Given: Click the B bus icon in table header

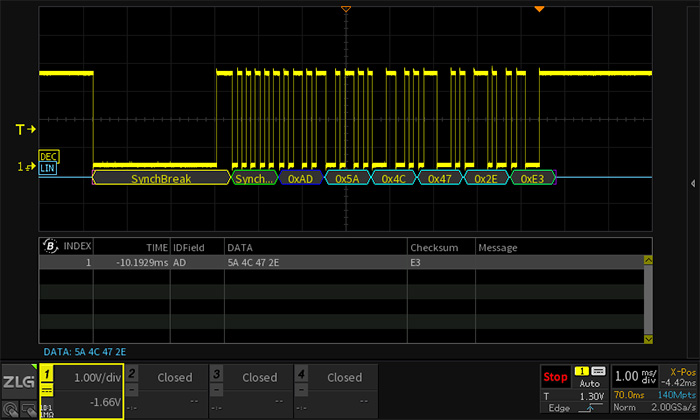Looking at the screenshot, I should point(49,246).
